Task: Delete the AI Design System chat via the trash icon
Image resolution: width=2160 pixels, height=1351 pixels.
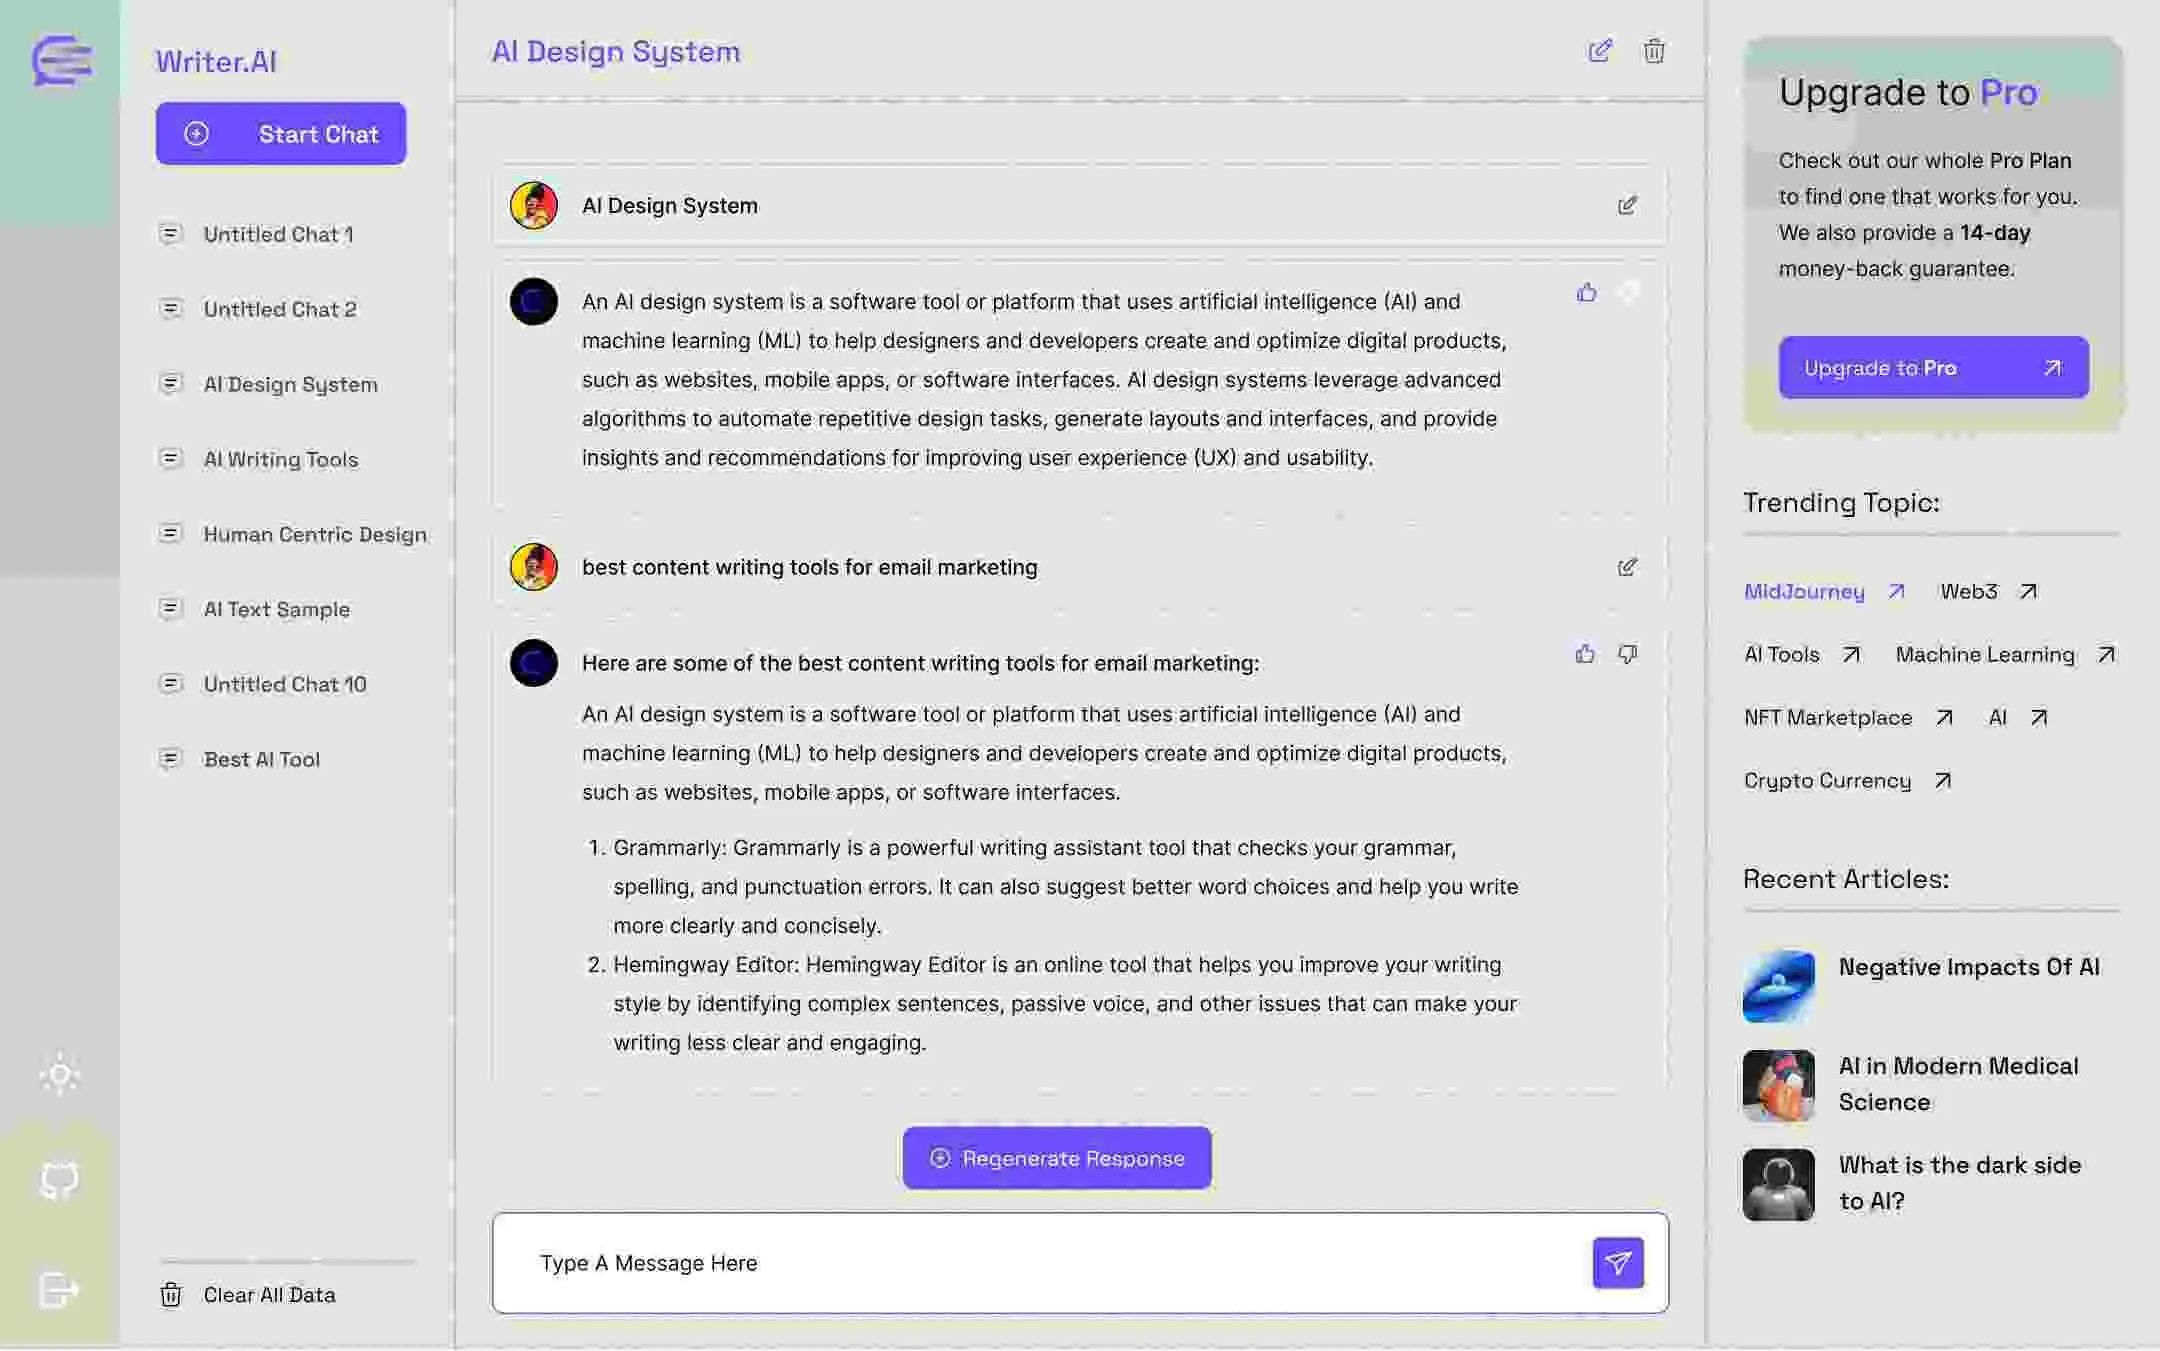Action: [1654, 51]
